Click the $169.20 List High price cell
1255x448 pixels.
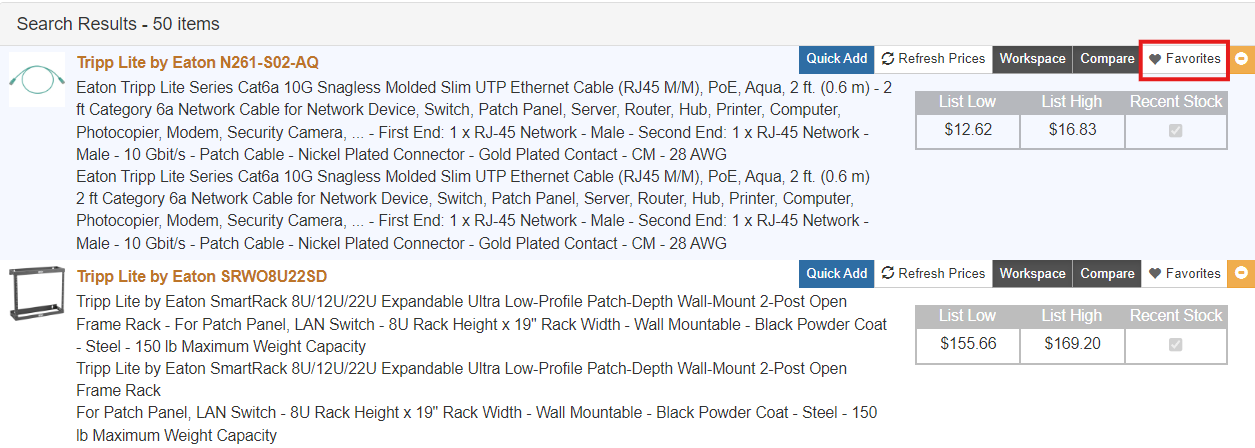click(x=1071, y=344)
